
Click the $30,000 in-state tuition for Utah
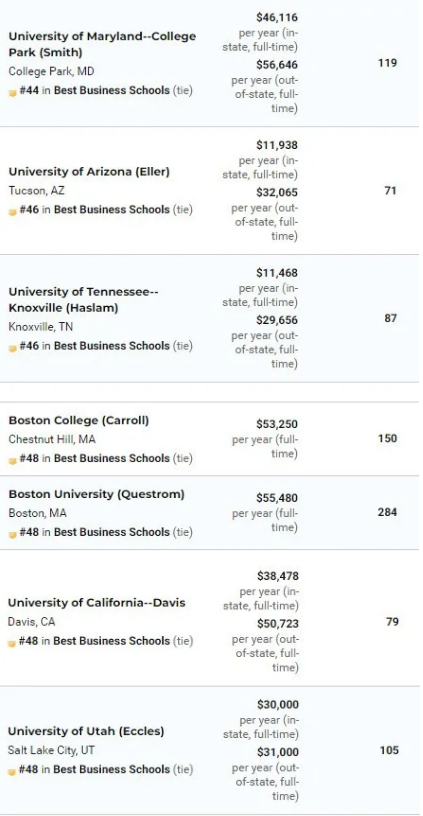pyautogui.click(x=278, y=705)
